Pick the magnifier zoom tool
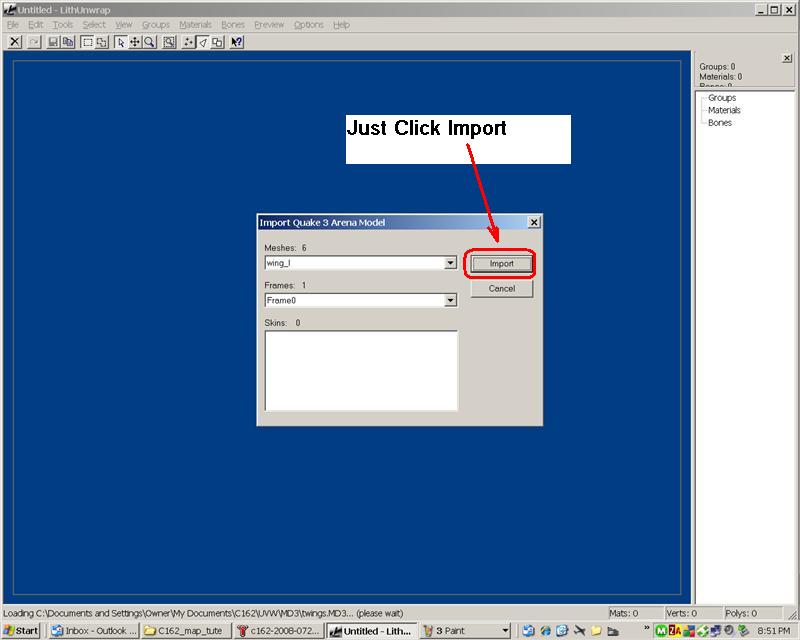The width and height of the screenshot is (800, 640). pyautogui.click(x=149, y=42)
